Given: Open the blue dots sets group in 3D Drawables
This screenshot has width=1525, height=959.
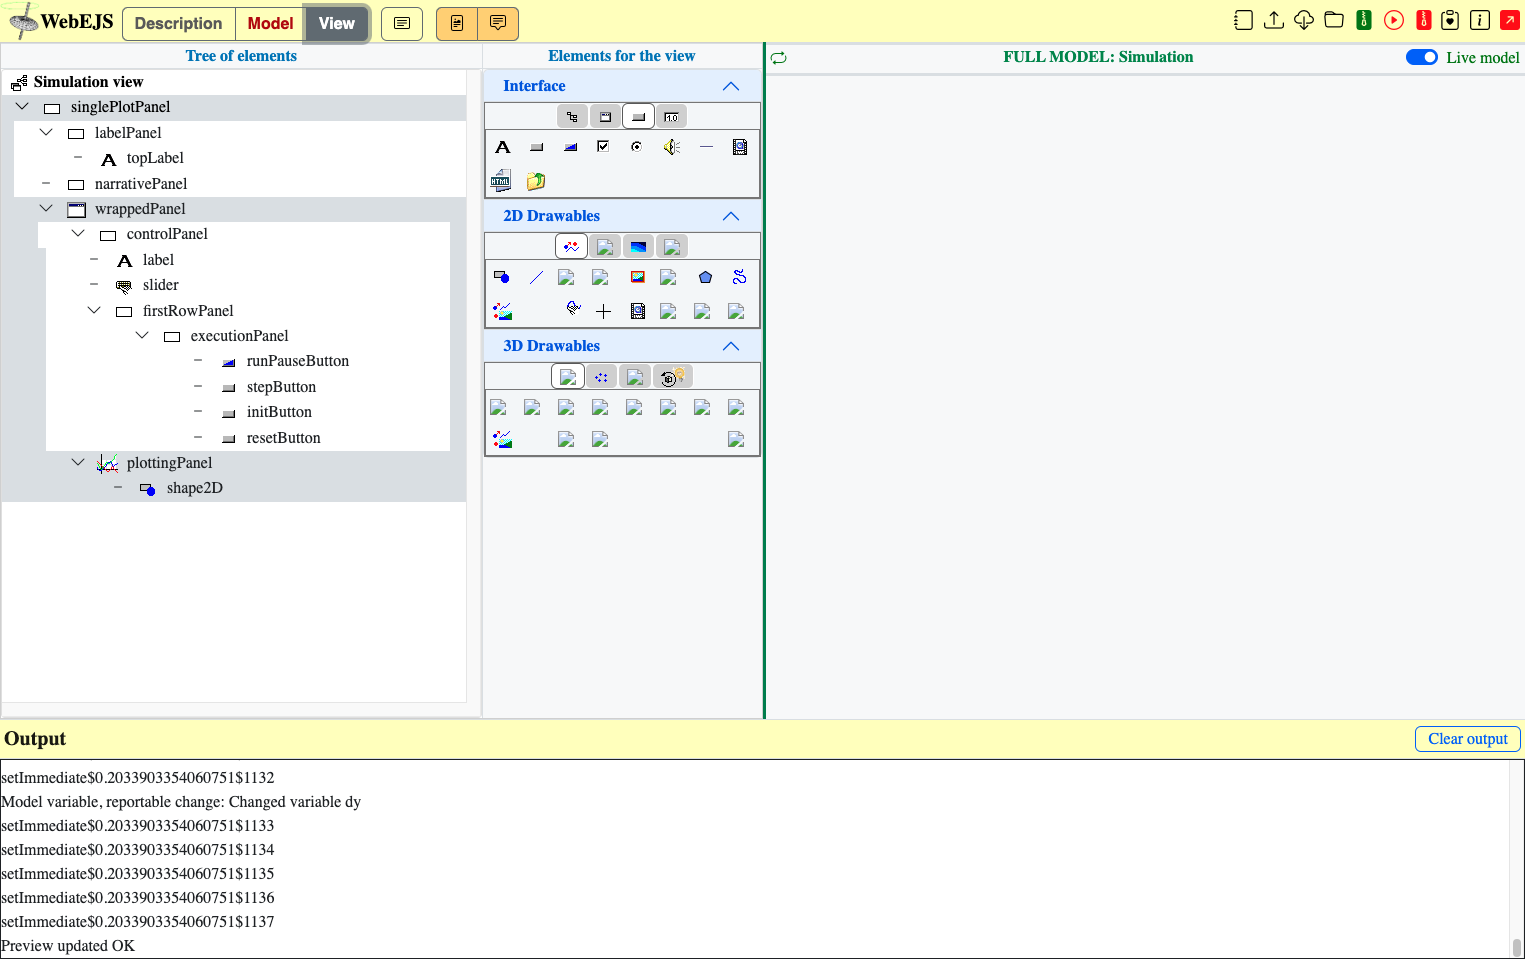Looking at the screenshot, I should [601, 377].
